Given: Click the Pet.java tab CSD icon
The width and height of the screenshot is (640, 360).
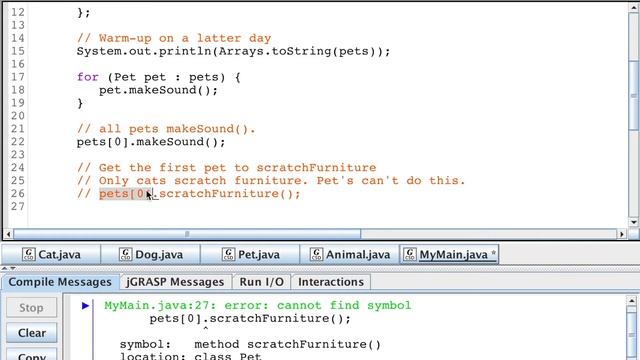Looking at the screenshot, I should pos(228,254).
